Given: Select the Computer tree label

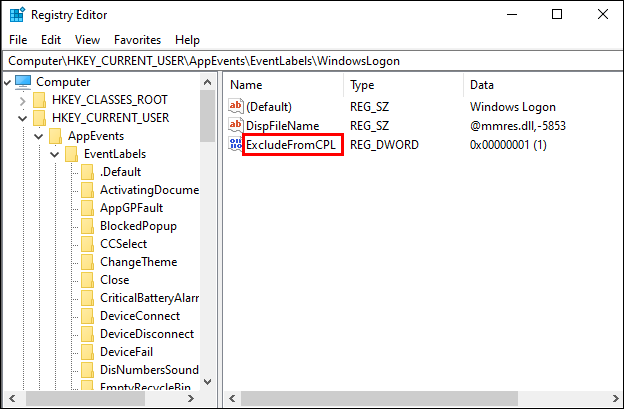Looking at the screenshot, I should (63, 82).
